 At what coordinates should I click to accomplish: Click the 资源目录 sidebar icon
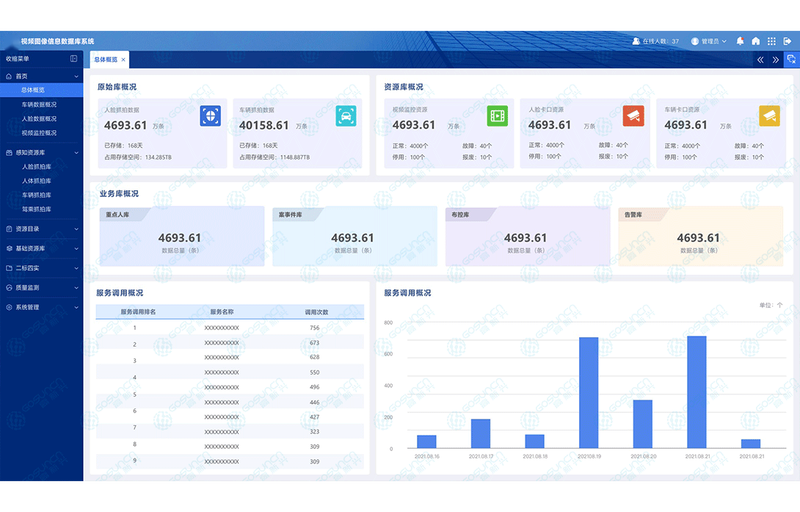point(9,229)
